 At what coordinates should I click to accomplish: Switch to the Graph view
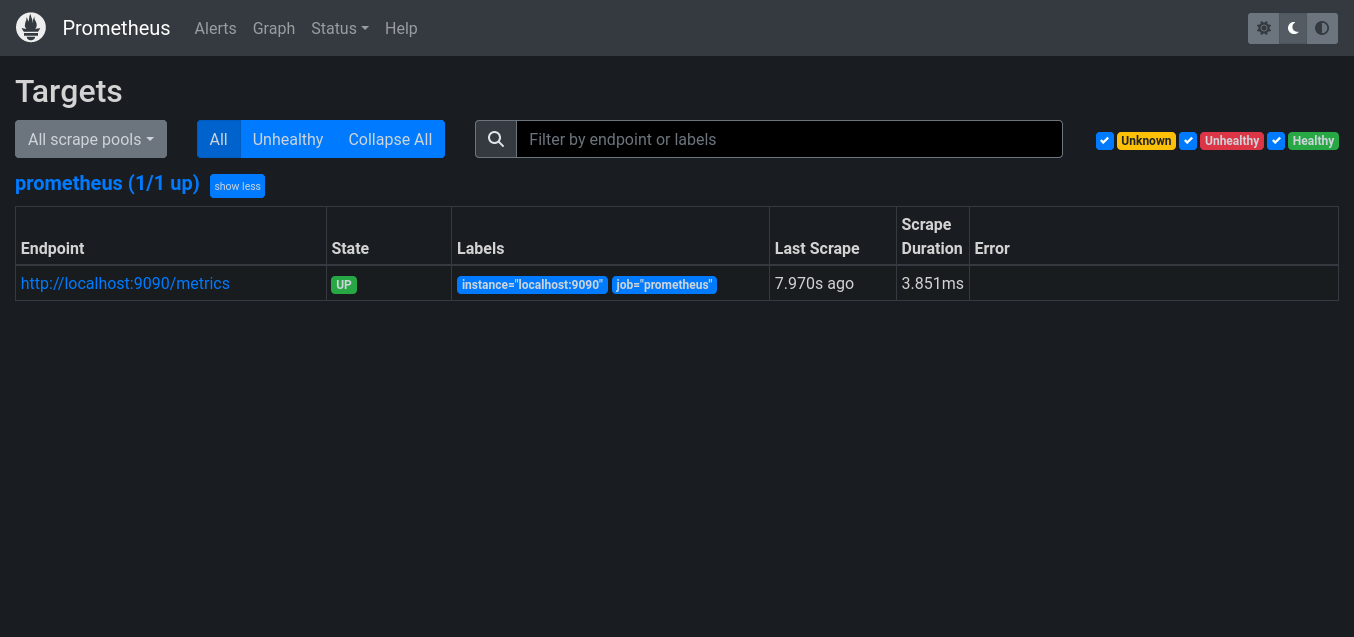(x=273, y=28)
